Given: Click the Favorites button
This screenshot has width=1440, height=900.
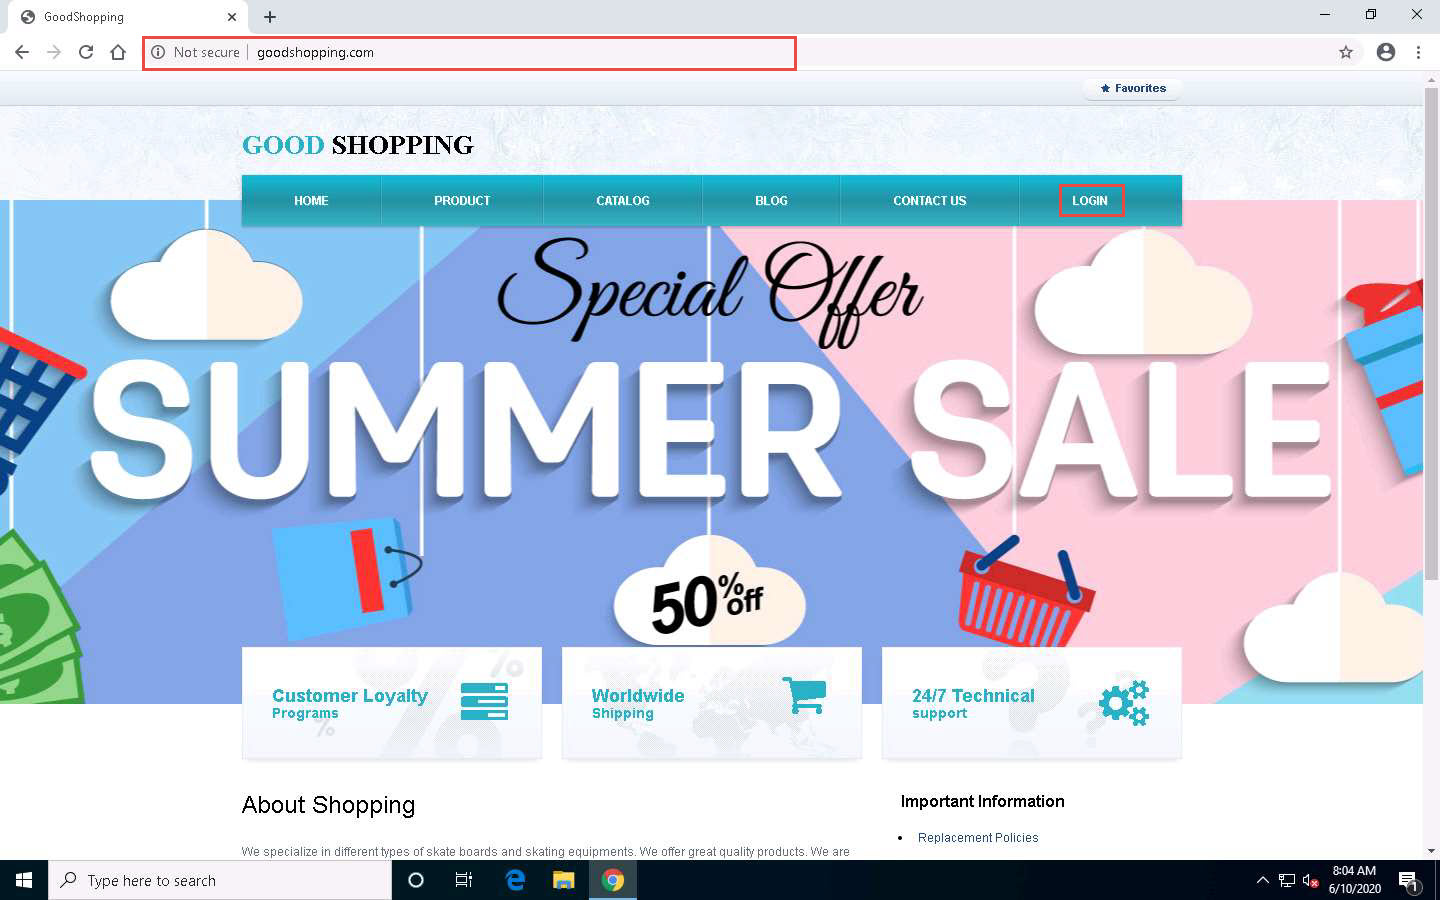Looking at the screenshot, I should pos(1133,88).
